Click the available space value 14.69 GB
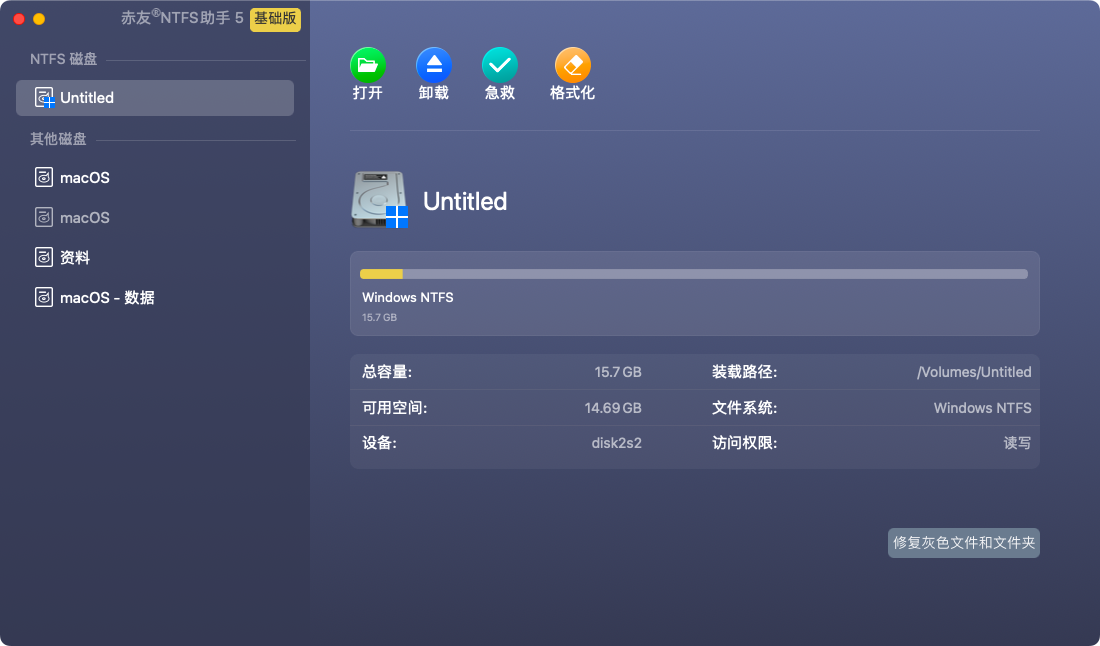The image size is (1100, 646). 612,408
